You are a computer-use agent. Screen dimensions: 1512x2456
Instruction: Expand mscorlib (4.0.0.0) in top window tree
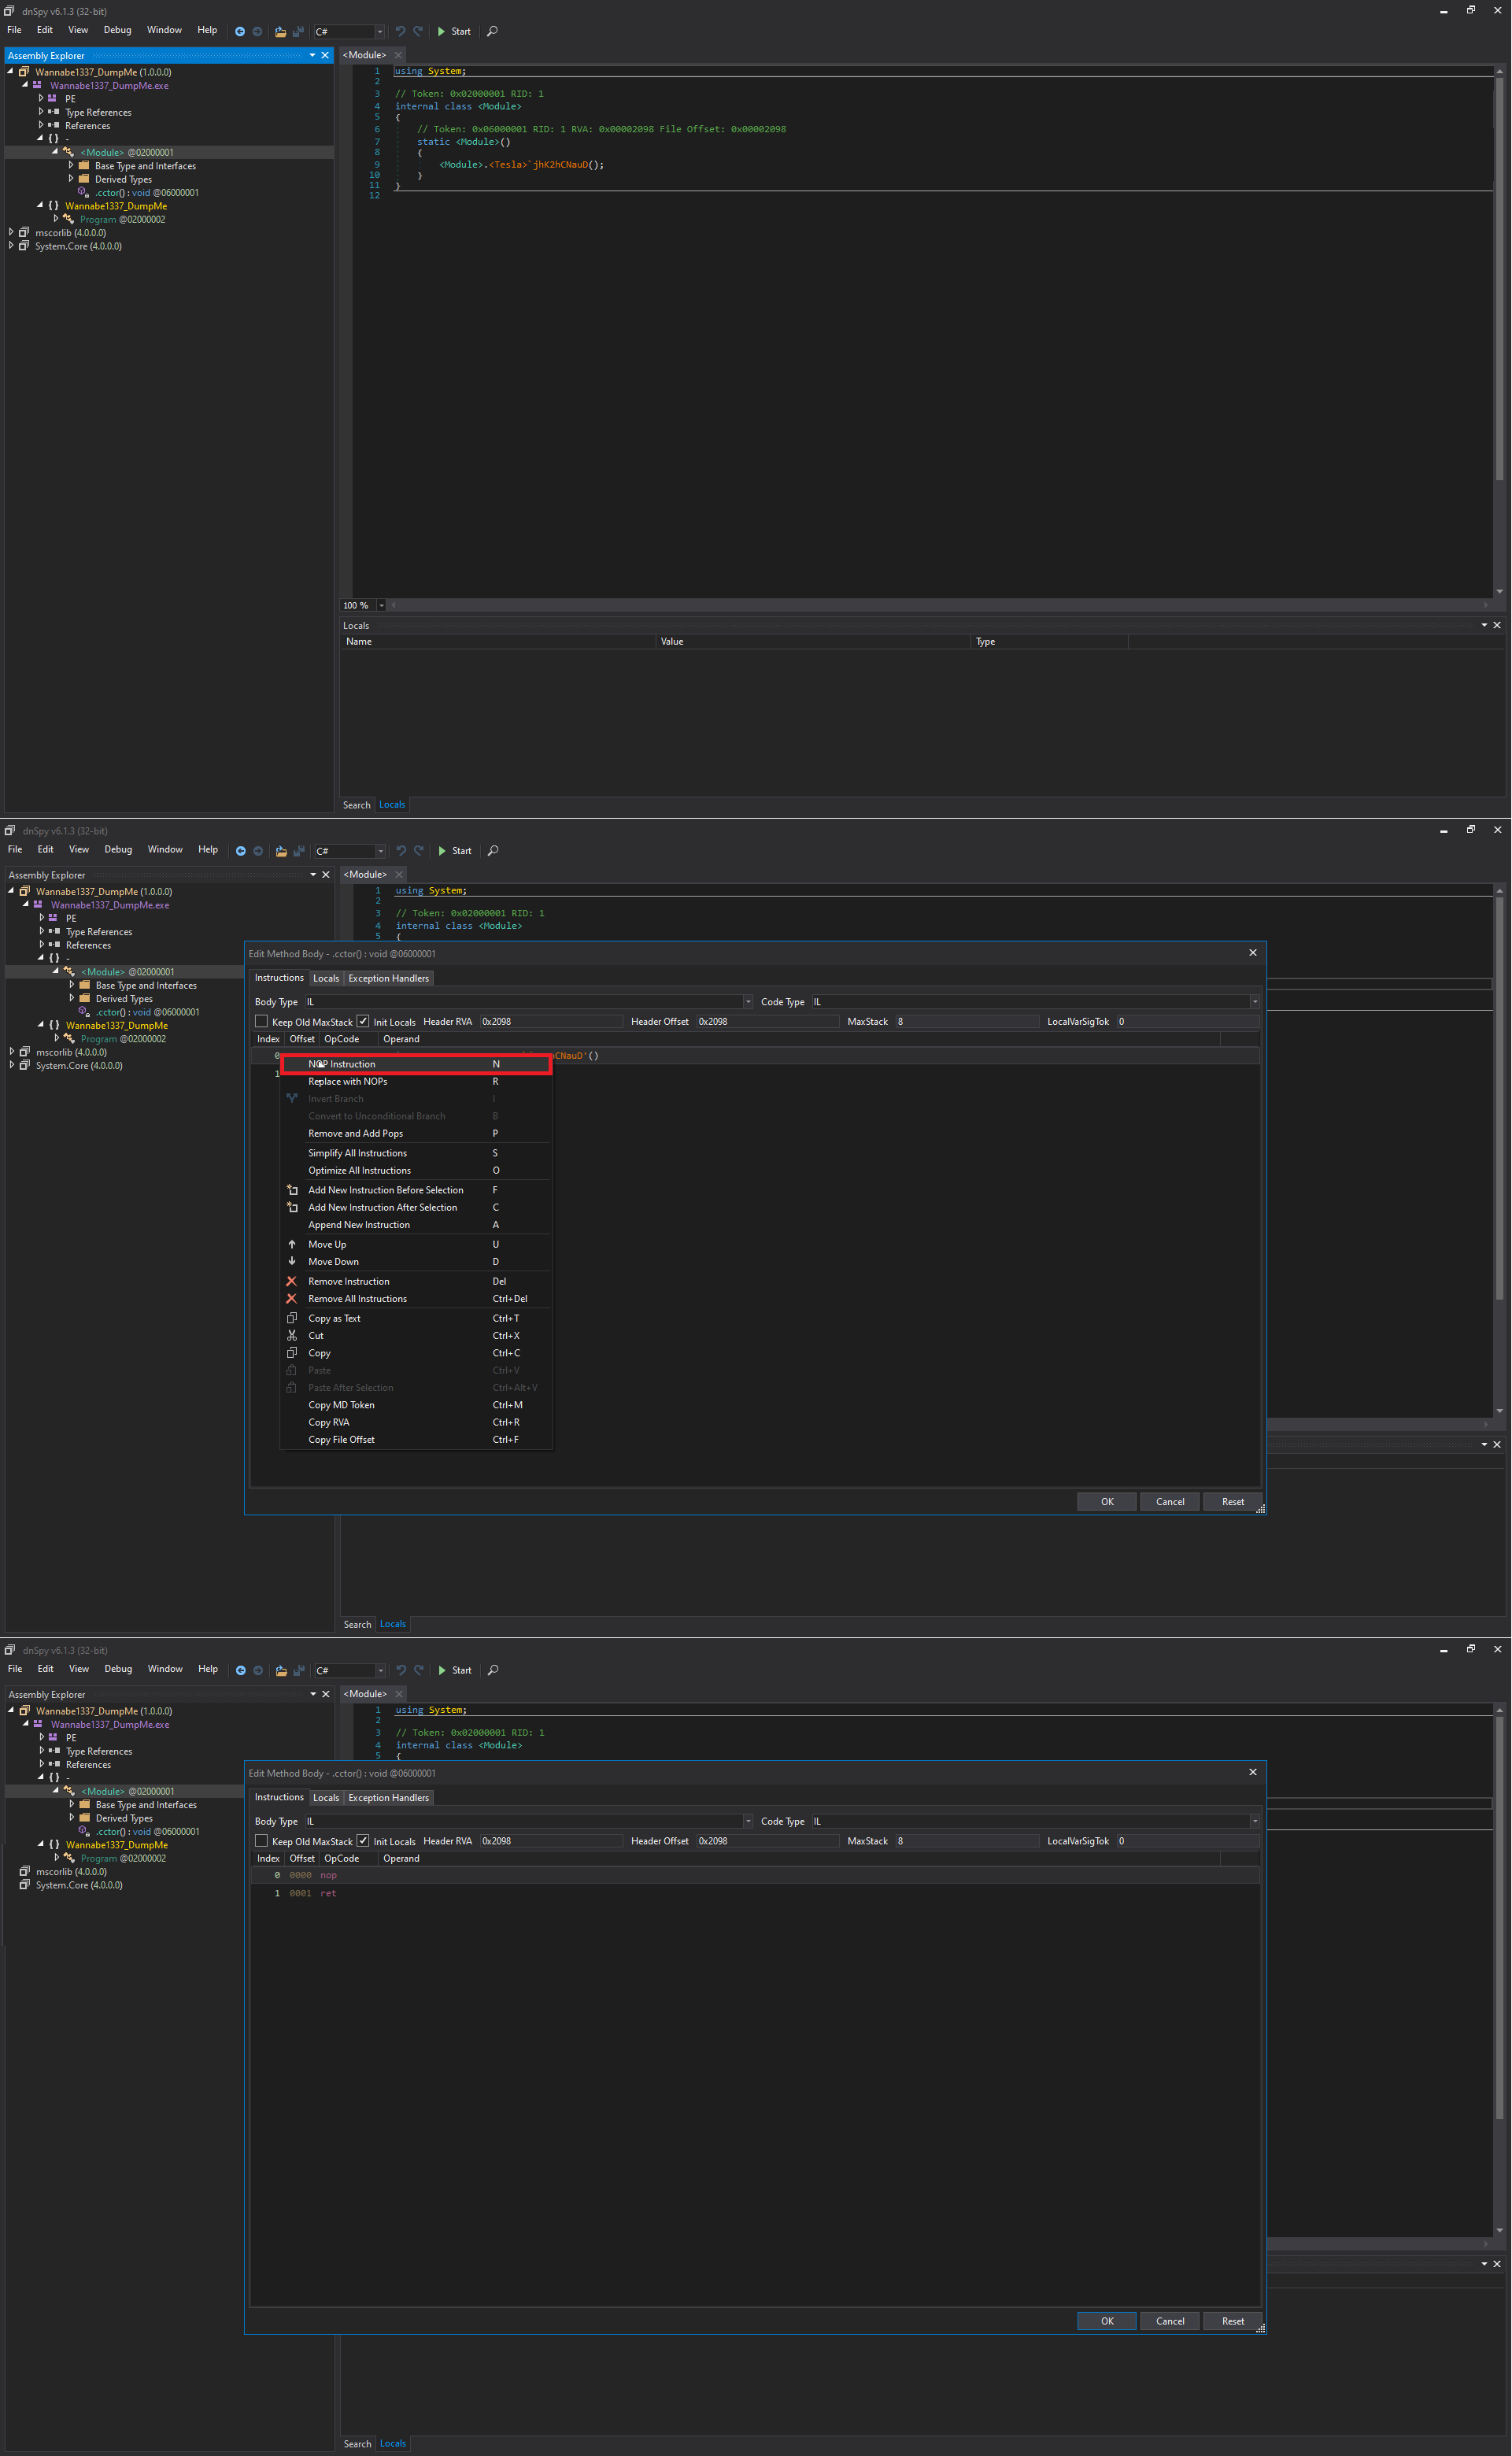[x=11, y=232]
